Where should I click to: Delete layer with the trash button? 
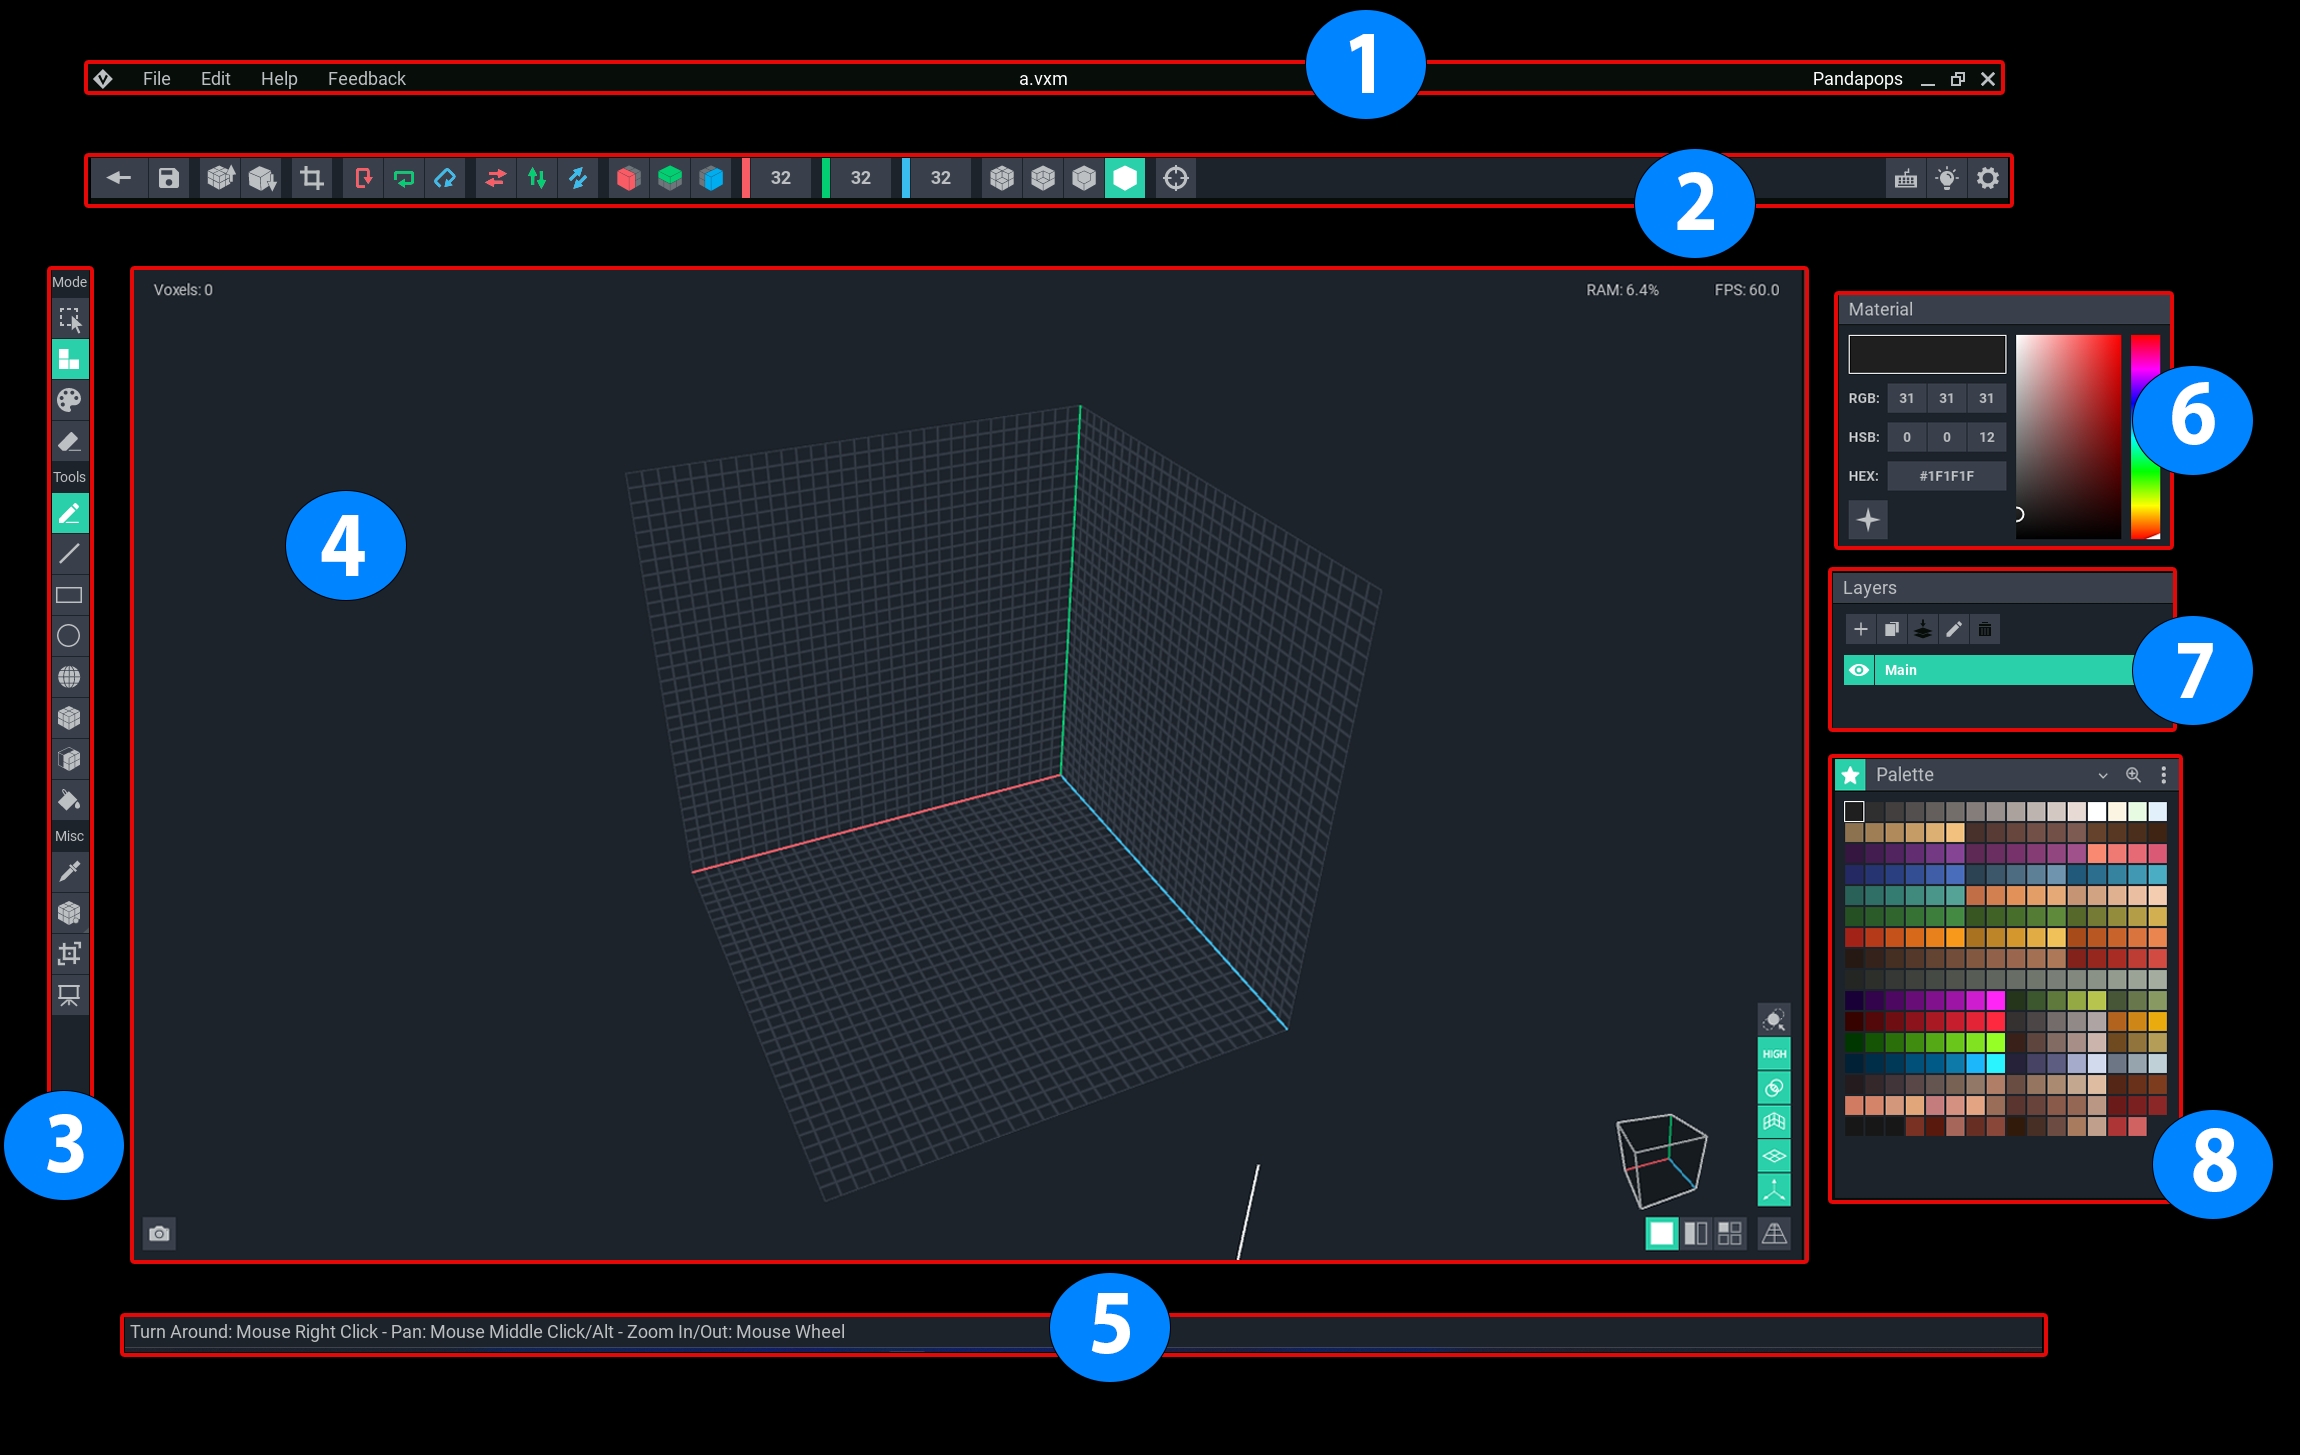coord(1985,630)
